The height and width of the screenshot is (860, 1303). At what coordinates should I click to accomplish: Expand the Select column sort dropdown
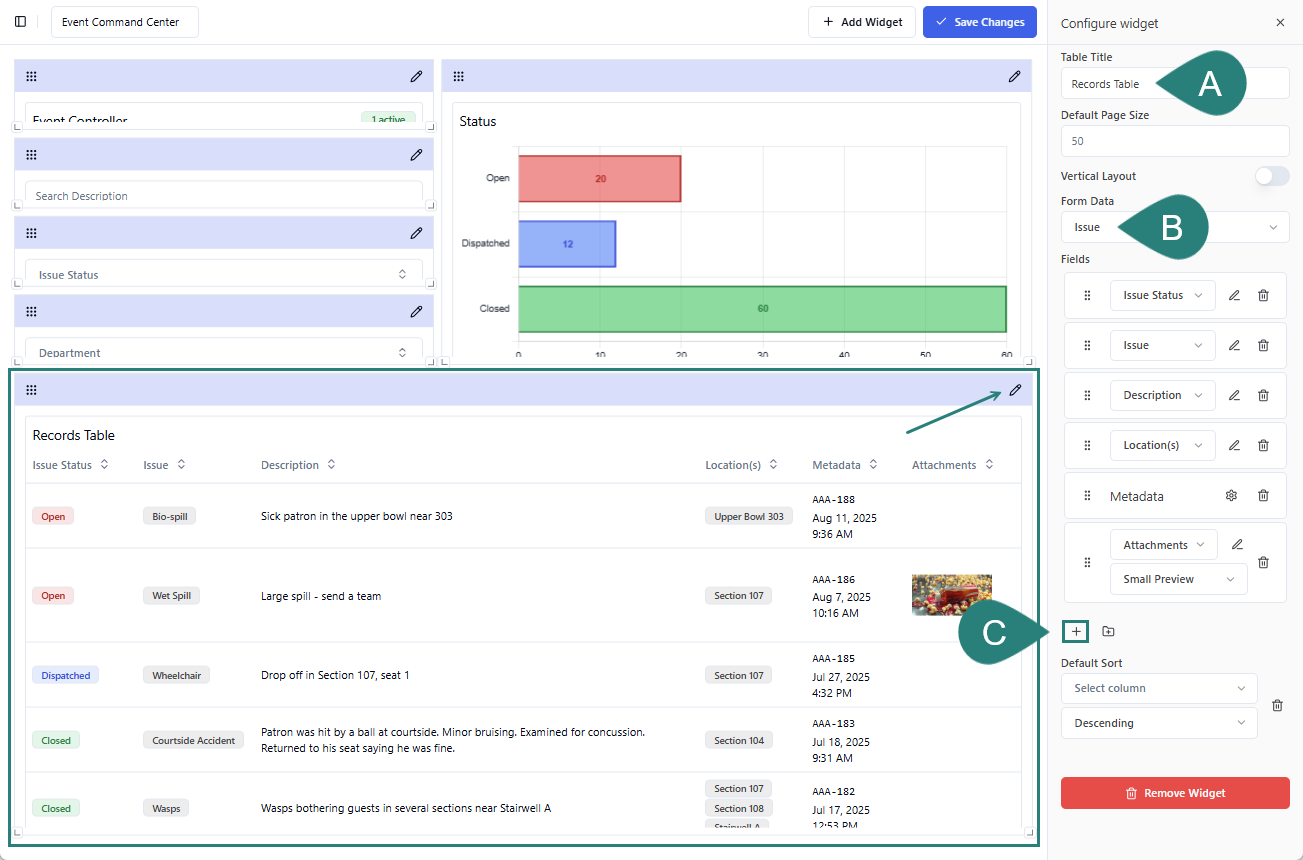(x=1159, y=688)
